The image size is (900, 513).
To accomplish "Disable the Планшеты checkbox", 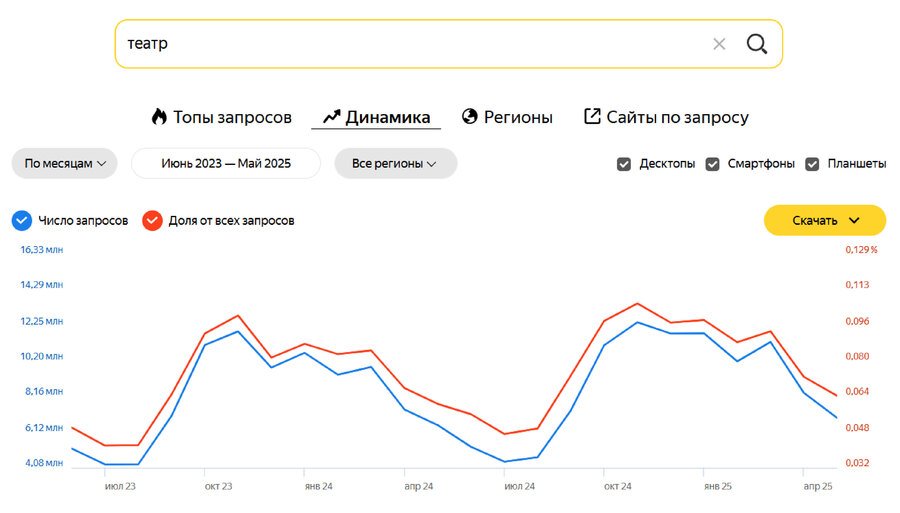I will coord(812,164).
